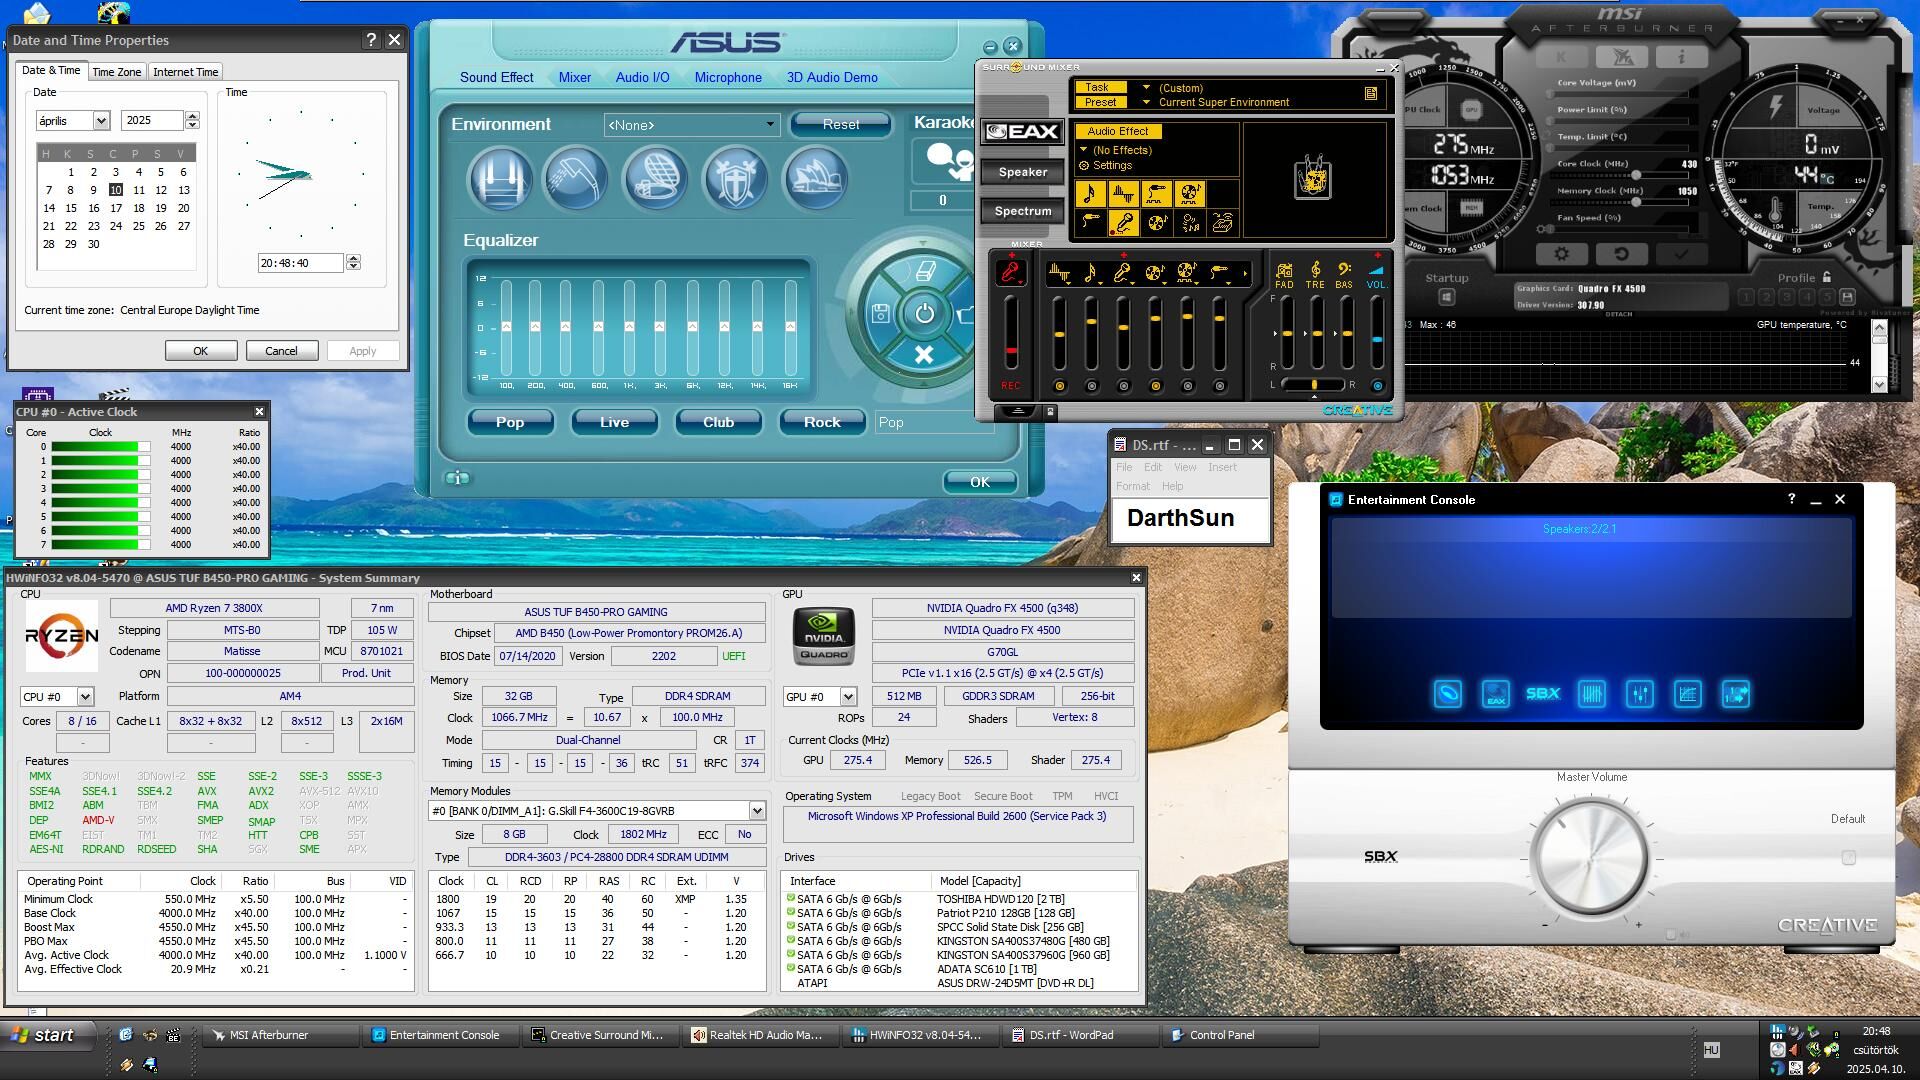Open Afterburner information (i) button

pos(1681,57)
